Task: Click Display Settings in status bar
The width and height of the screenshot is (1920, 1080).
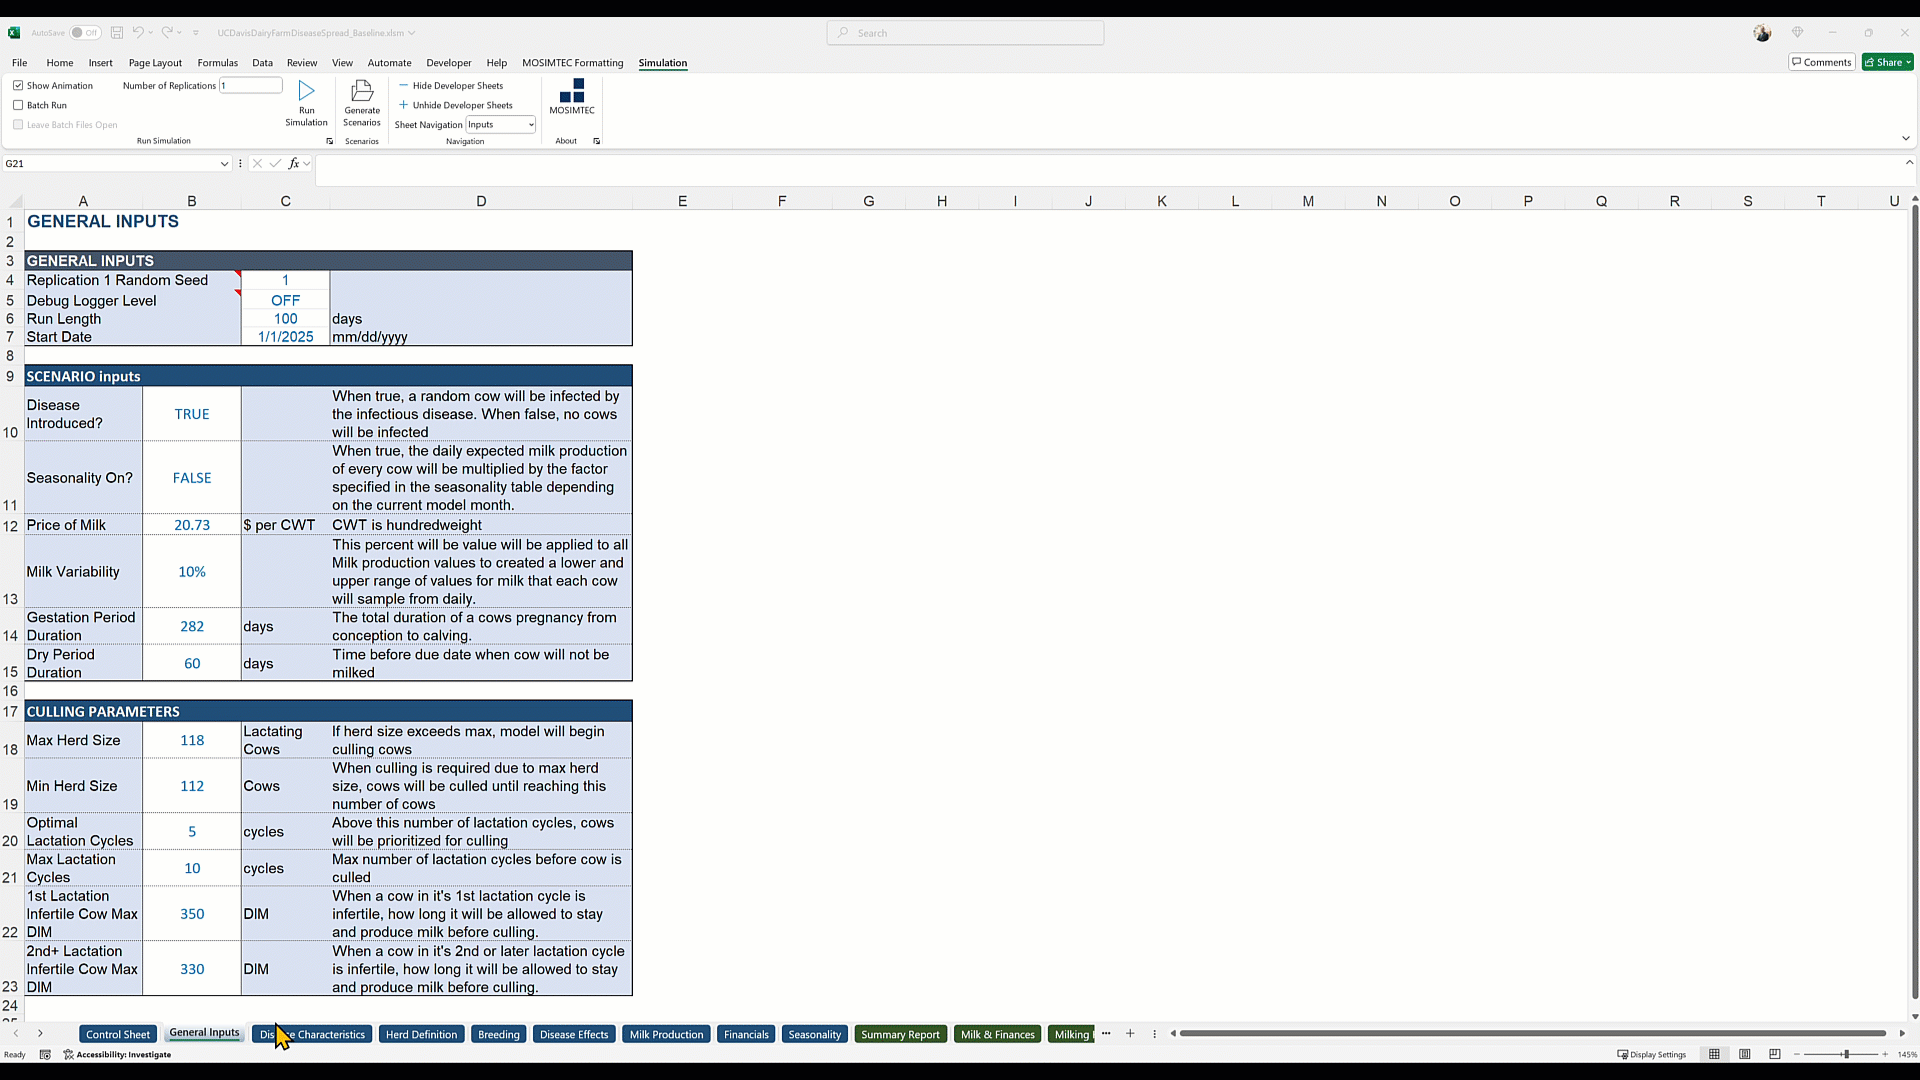Action: 1652,1054
